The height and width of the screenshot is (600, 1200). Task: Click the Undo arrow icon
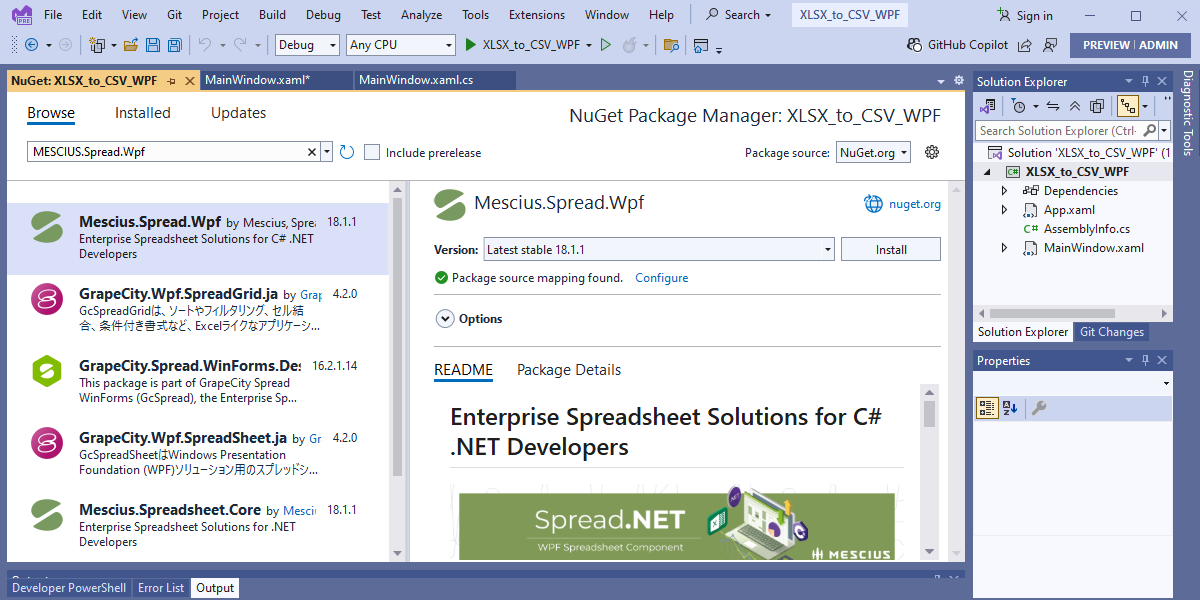(204, 45)
